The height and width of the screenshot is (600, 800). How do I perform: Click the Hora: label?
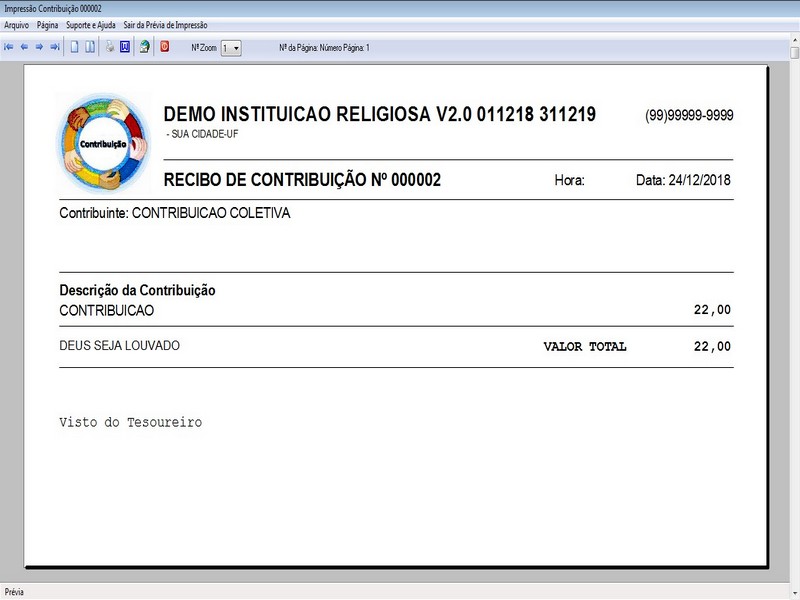[569, 180]
